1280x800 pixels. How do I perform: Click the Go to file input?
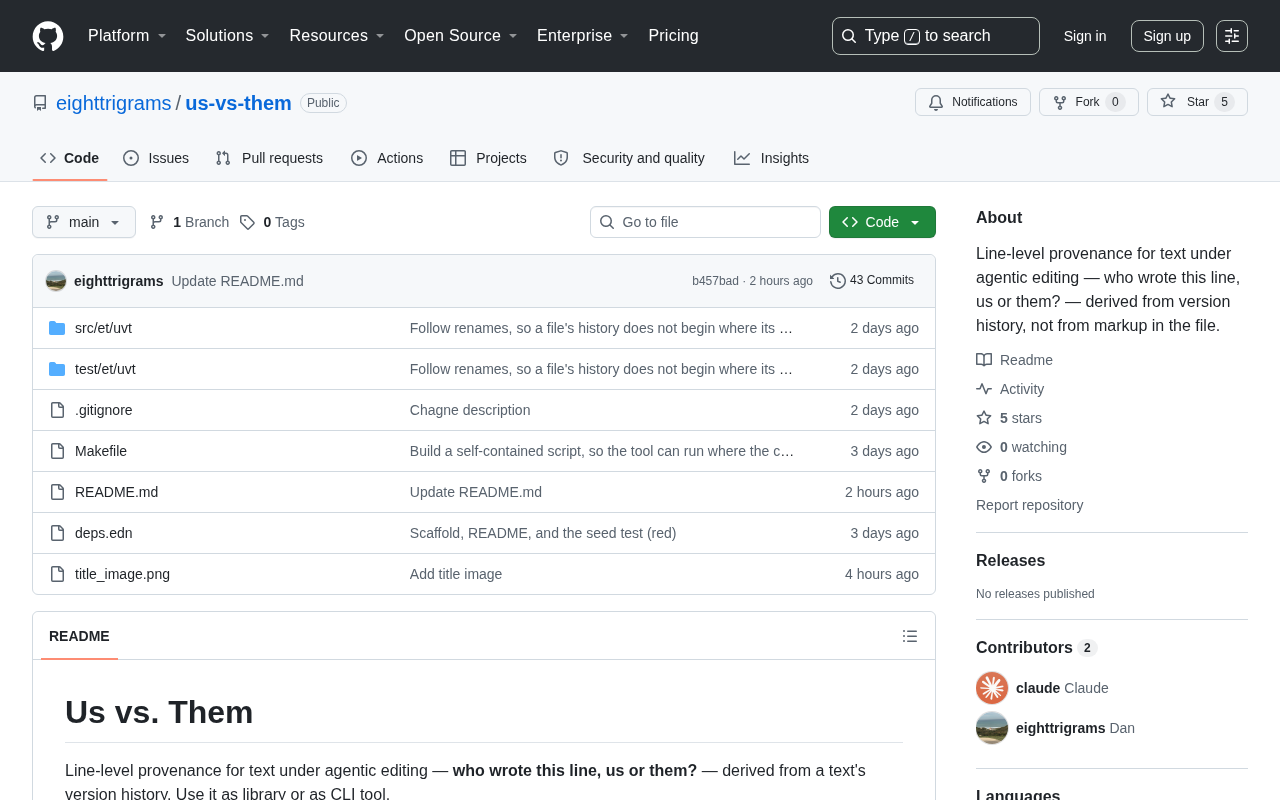pos(705,222)
